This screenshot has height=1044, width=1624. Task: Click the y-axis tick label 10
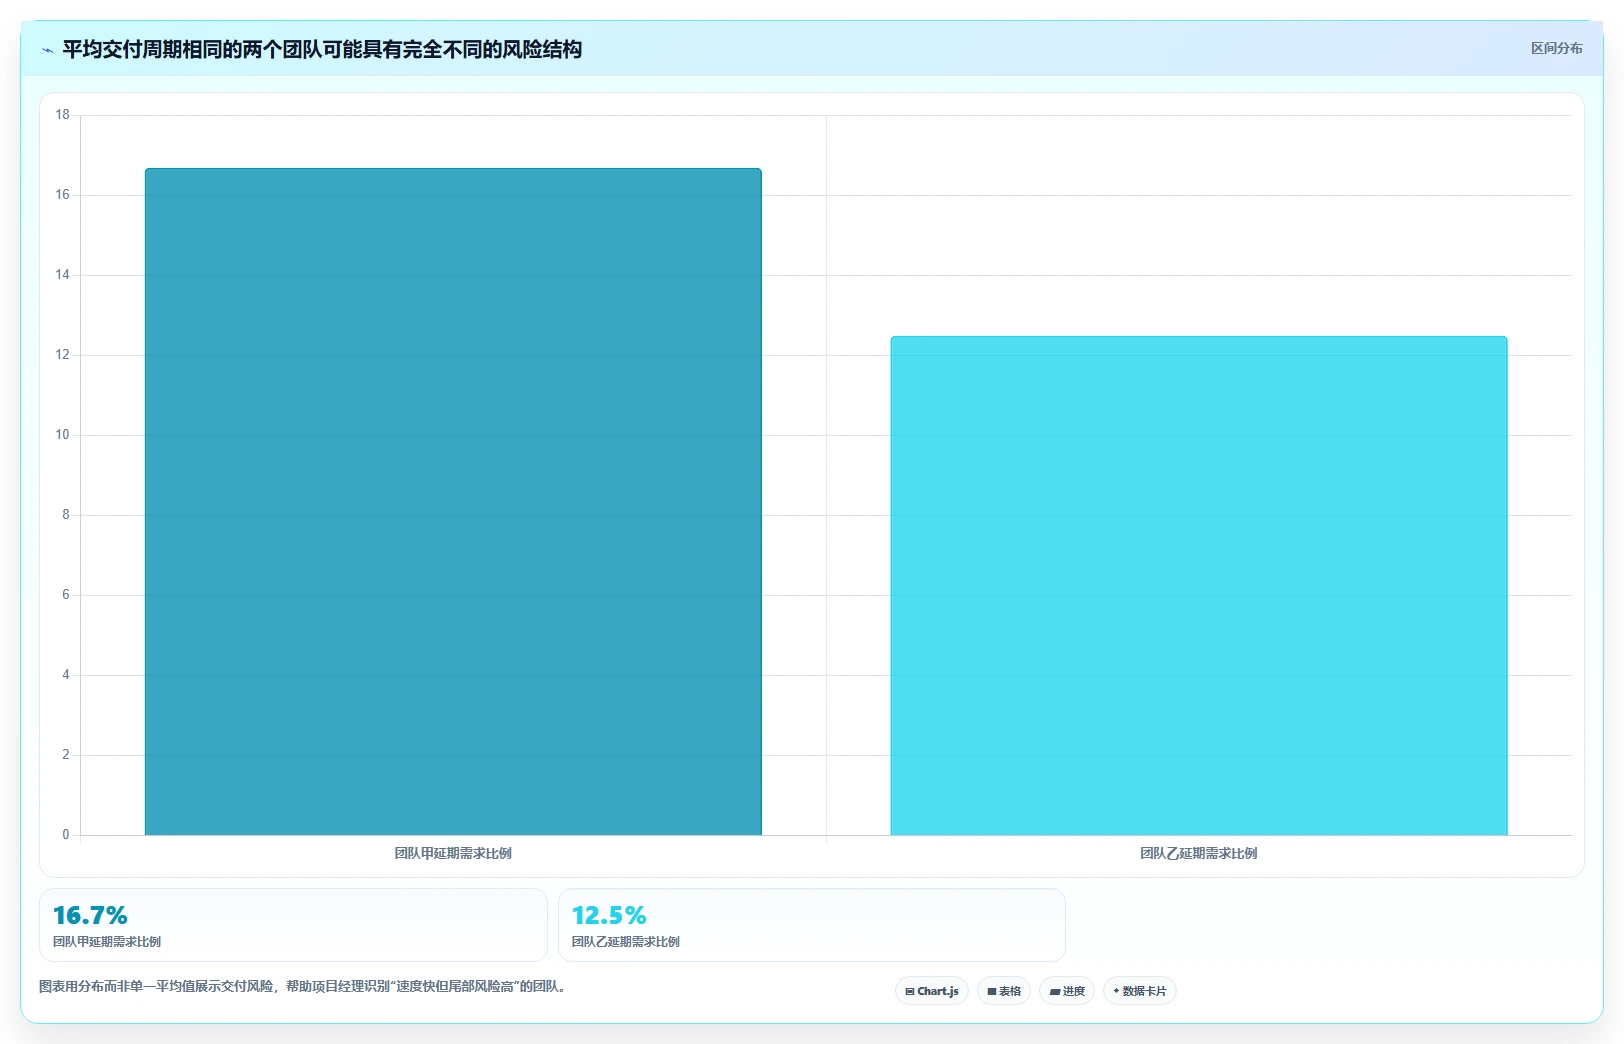pyautogui.click(x=63, y=435)
